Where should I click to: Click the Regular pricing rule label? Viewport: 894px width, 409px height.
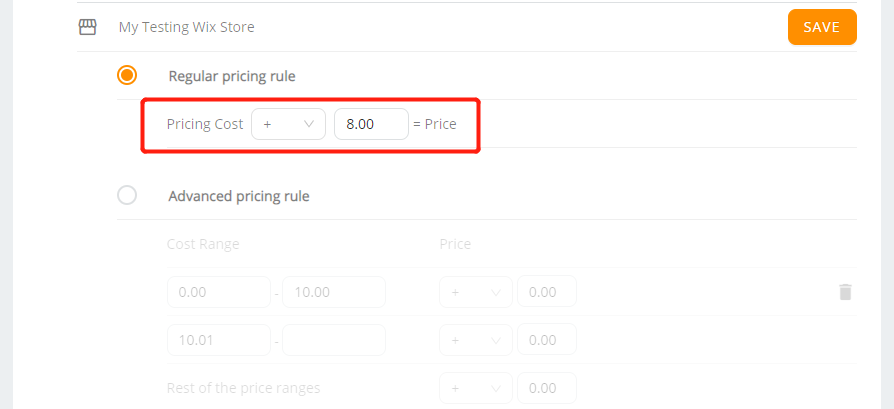232,76
